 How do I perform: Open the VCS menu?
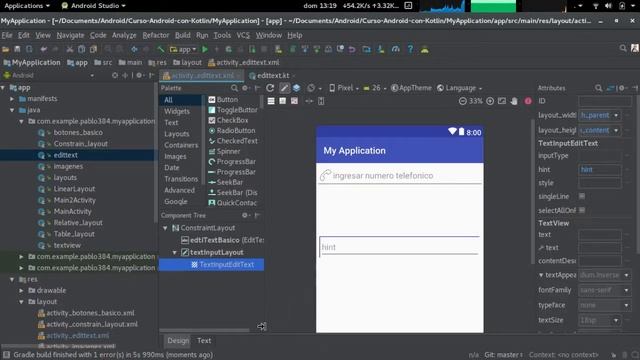click(x=243, y=36)
